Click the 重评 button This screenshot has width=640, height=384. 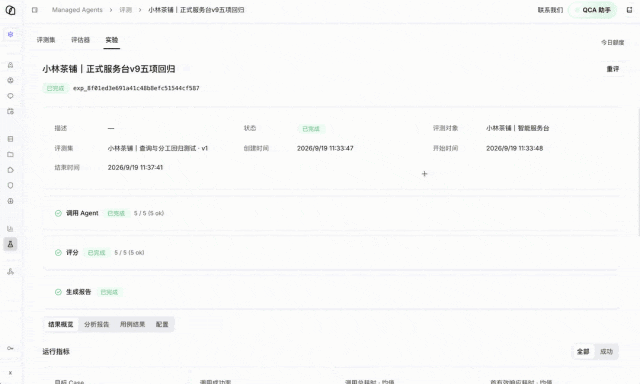tap(613, 69)
